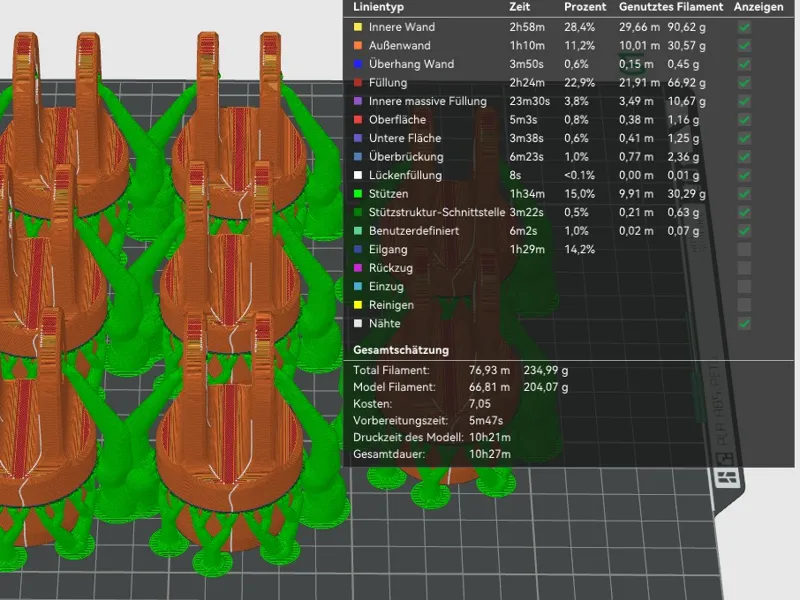Screen dimensions: 800x600
Task: Click the cyan Einzug color swatch
Action: [358, 287]
